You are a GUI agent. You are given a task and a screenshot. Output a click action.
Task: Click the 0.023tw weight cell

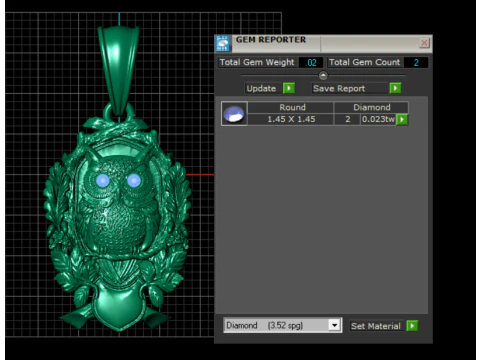pos(378,119)
